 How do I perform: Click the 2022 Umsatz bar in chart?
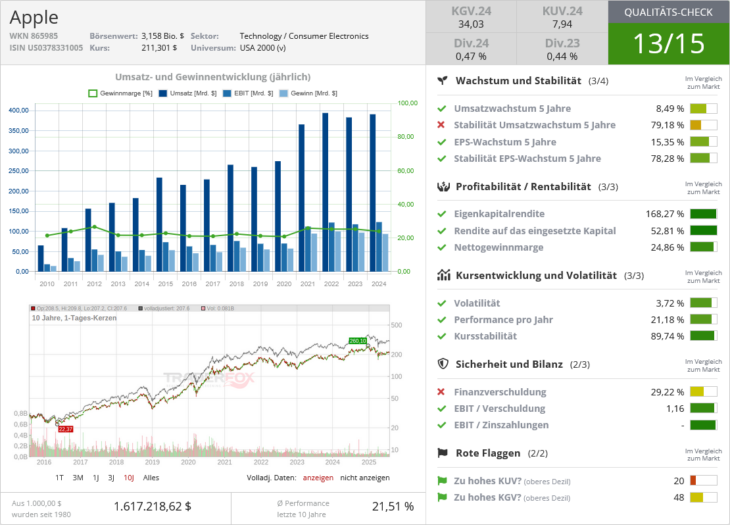(x=325, y=192)
